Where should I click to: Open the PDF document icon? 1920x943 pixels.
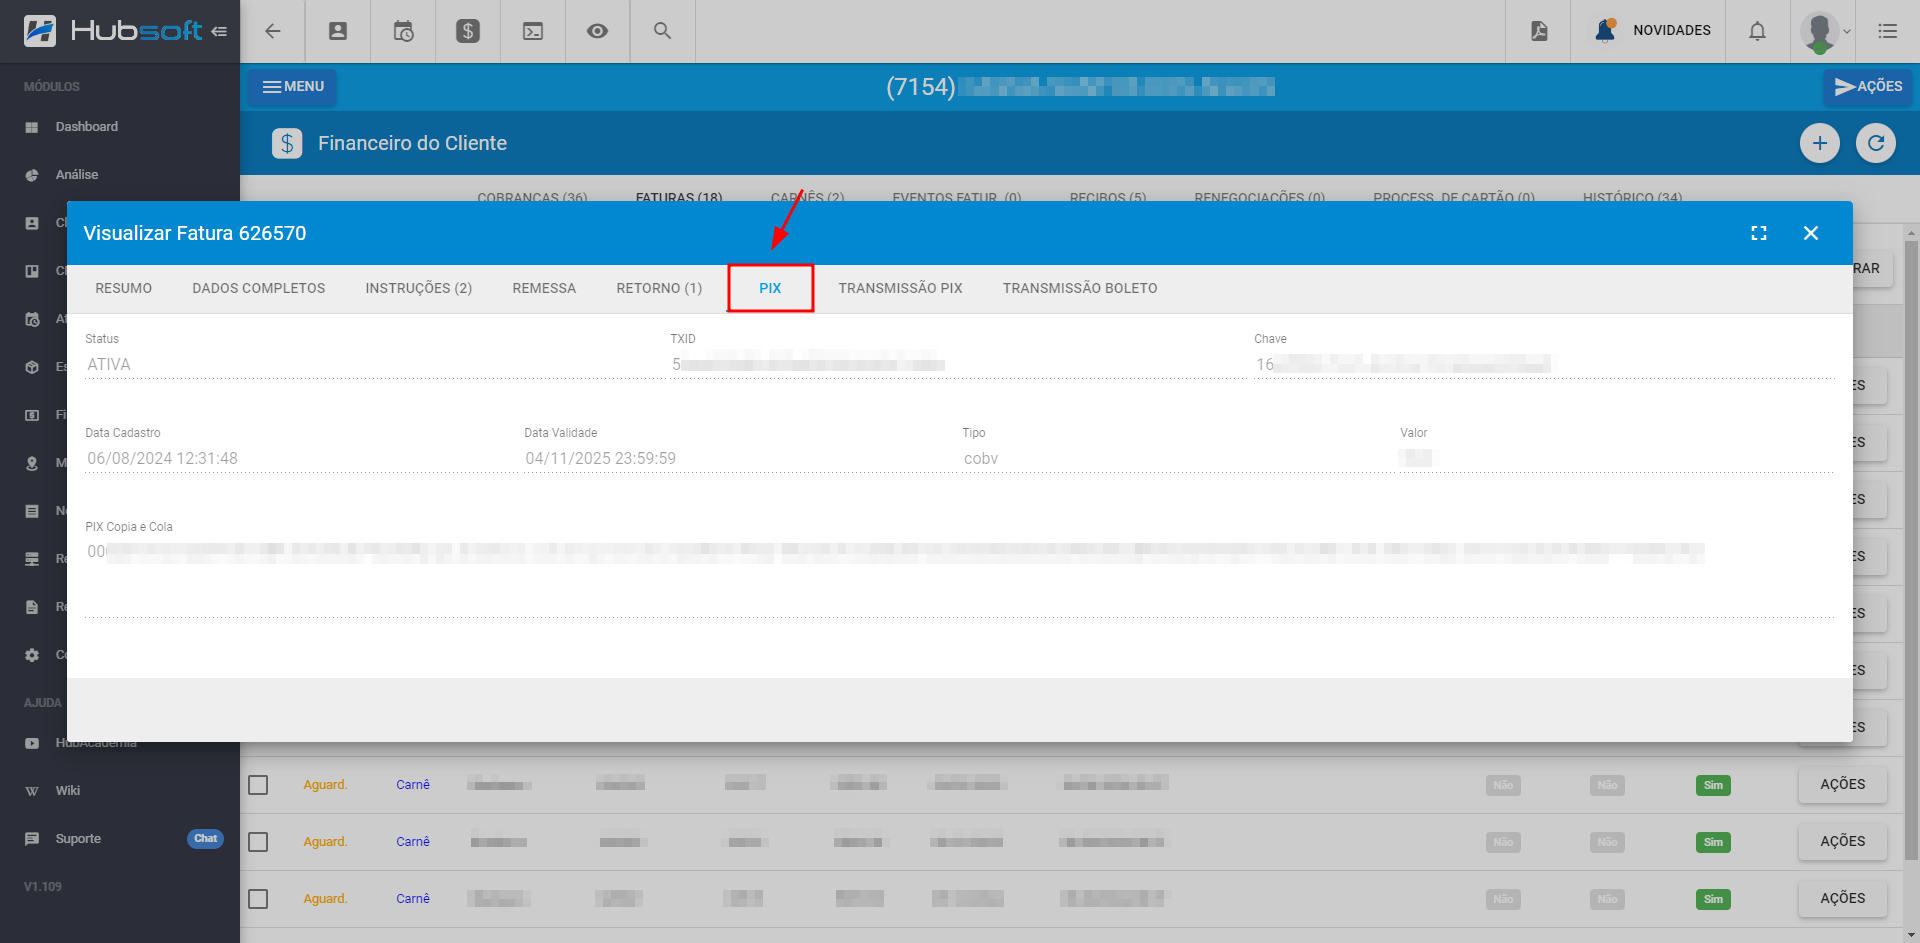(x=1539, y=31)
